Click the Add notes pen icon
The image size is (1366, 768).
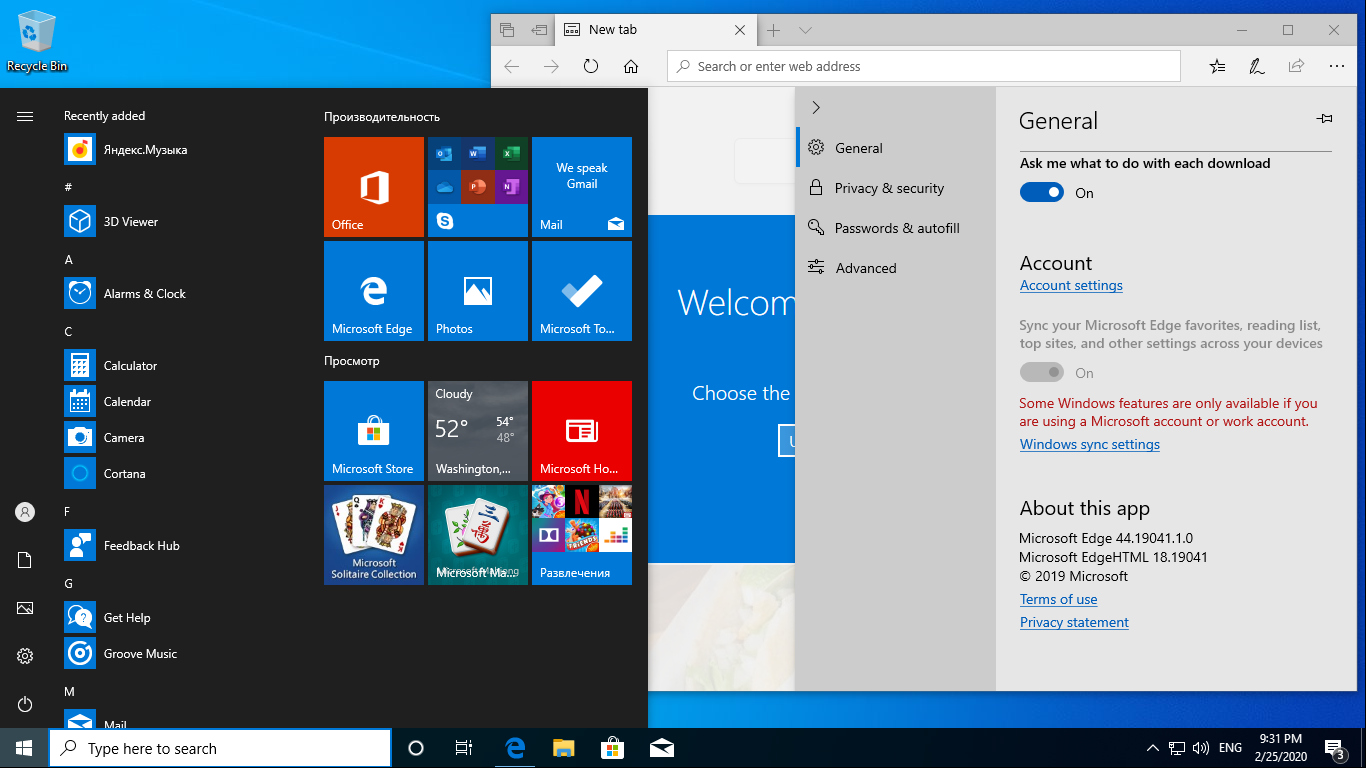click(x=1256, y=66)
